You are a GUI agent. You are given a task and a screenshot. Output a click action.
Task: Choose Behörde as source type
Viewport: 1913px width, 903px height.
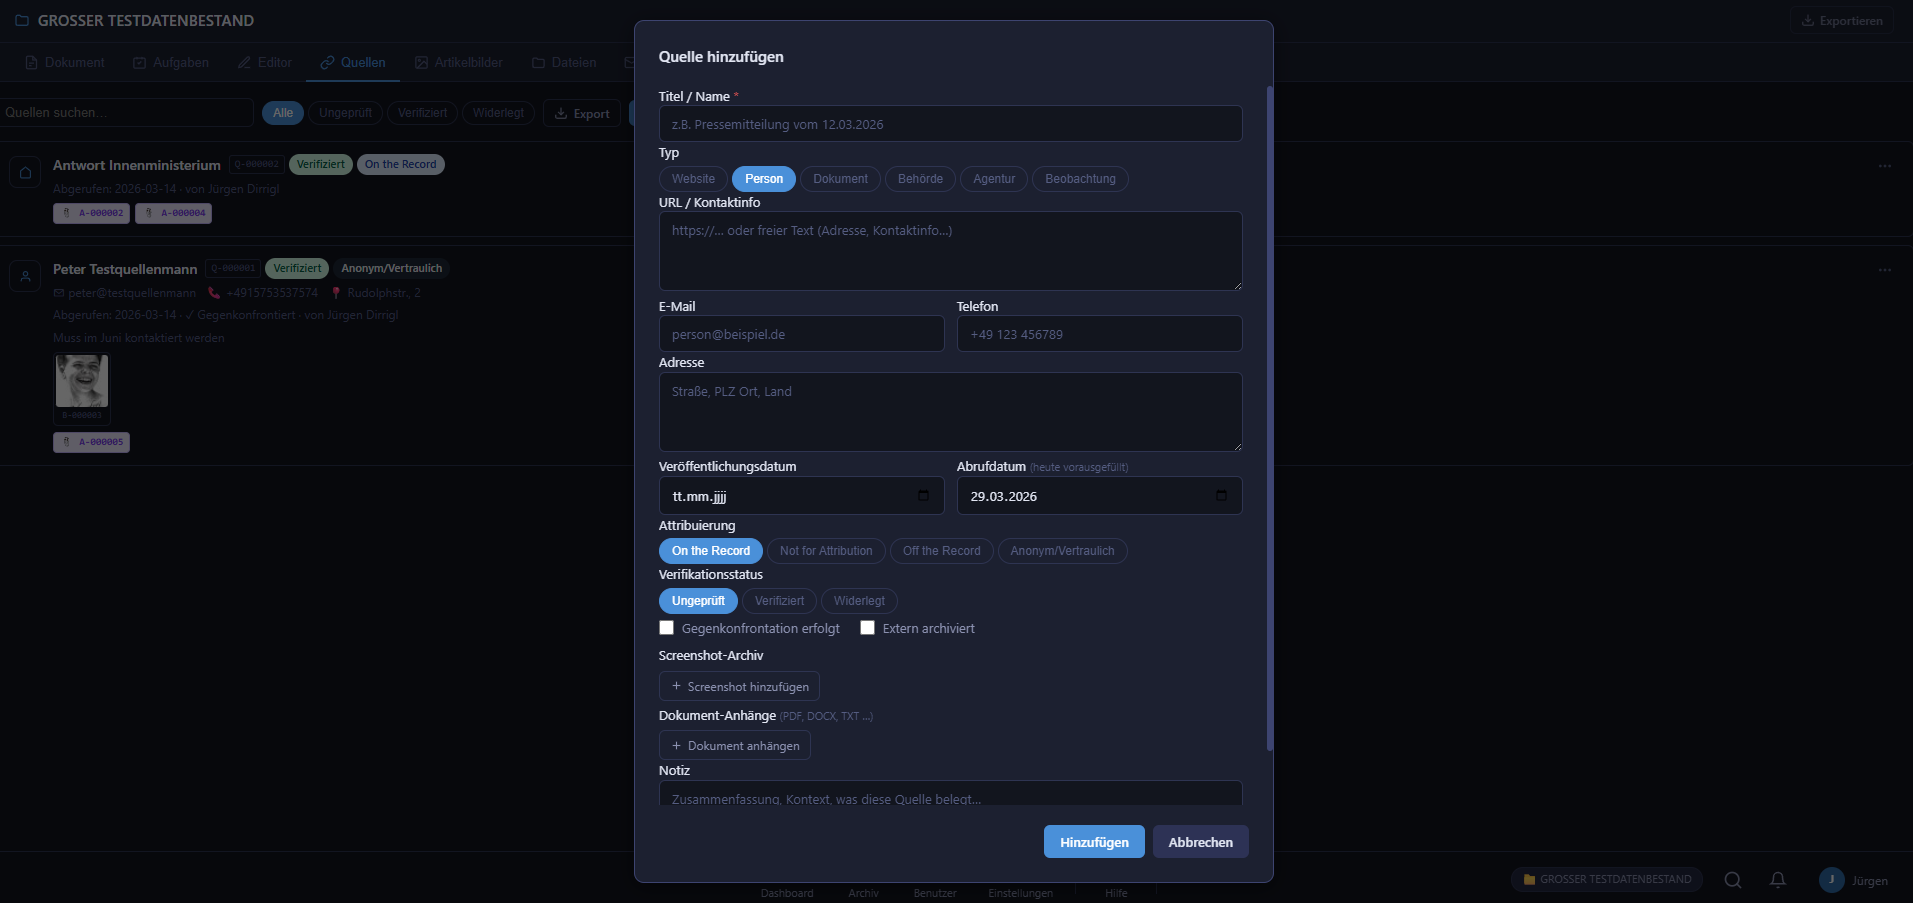(x=919, y=179)
